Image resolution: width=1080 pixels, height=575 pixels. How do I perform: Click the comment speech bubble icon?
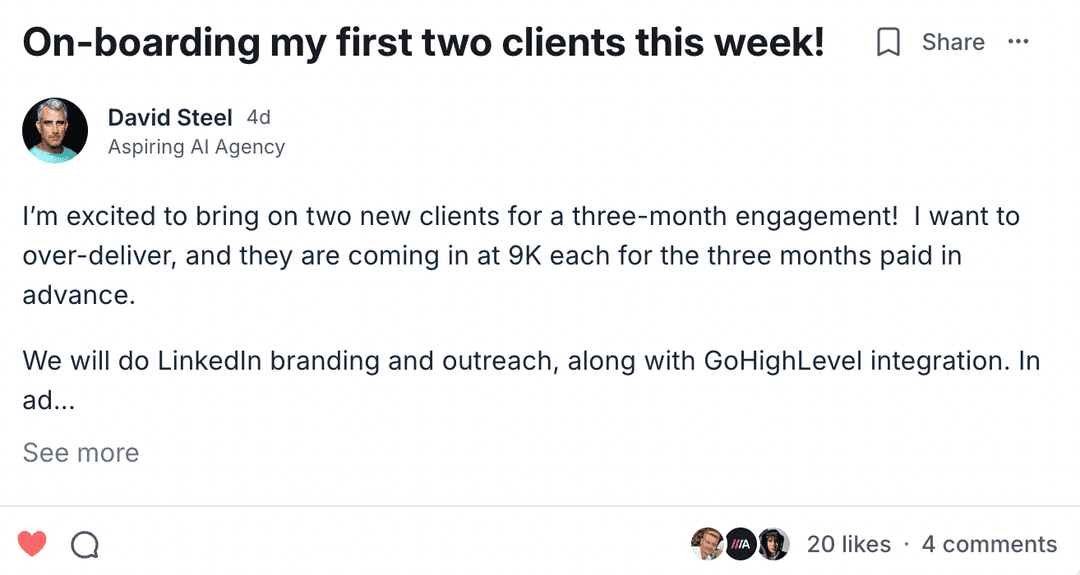click(x=85, y=544)
